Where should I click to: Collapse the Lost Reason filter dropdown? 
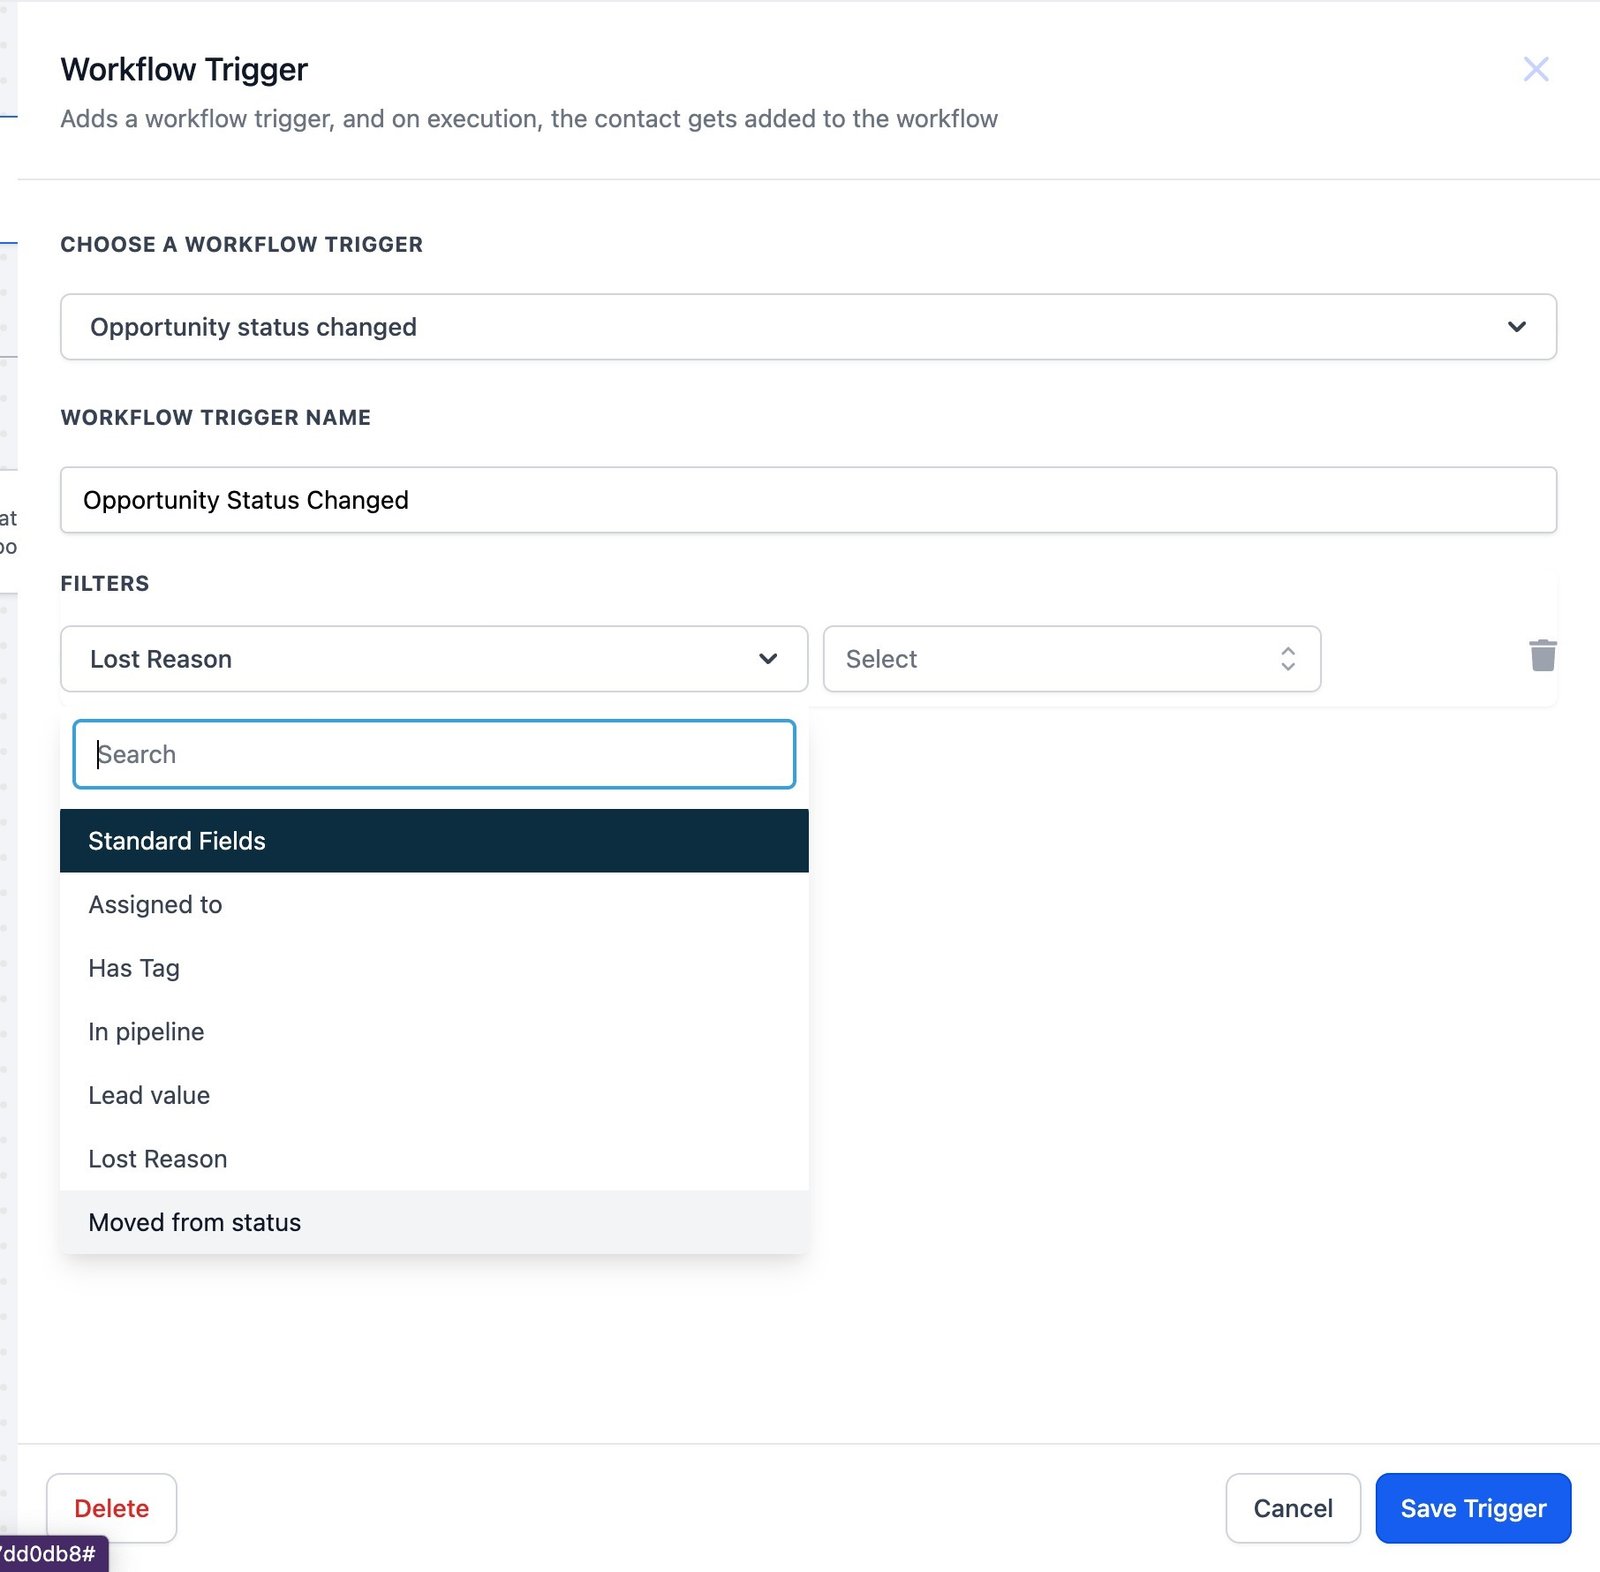[x=433, y=659]
